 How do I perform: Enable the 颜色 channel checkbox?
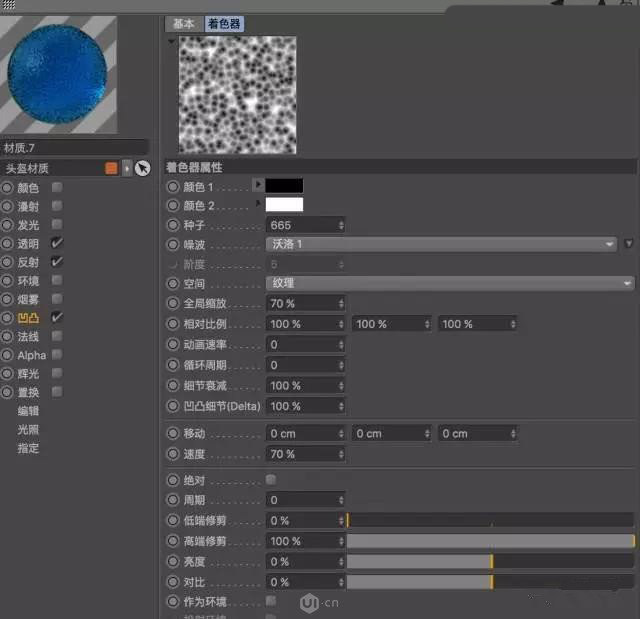(57, 187)
